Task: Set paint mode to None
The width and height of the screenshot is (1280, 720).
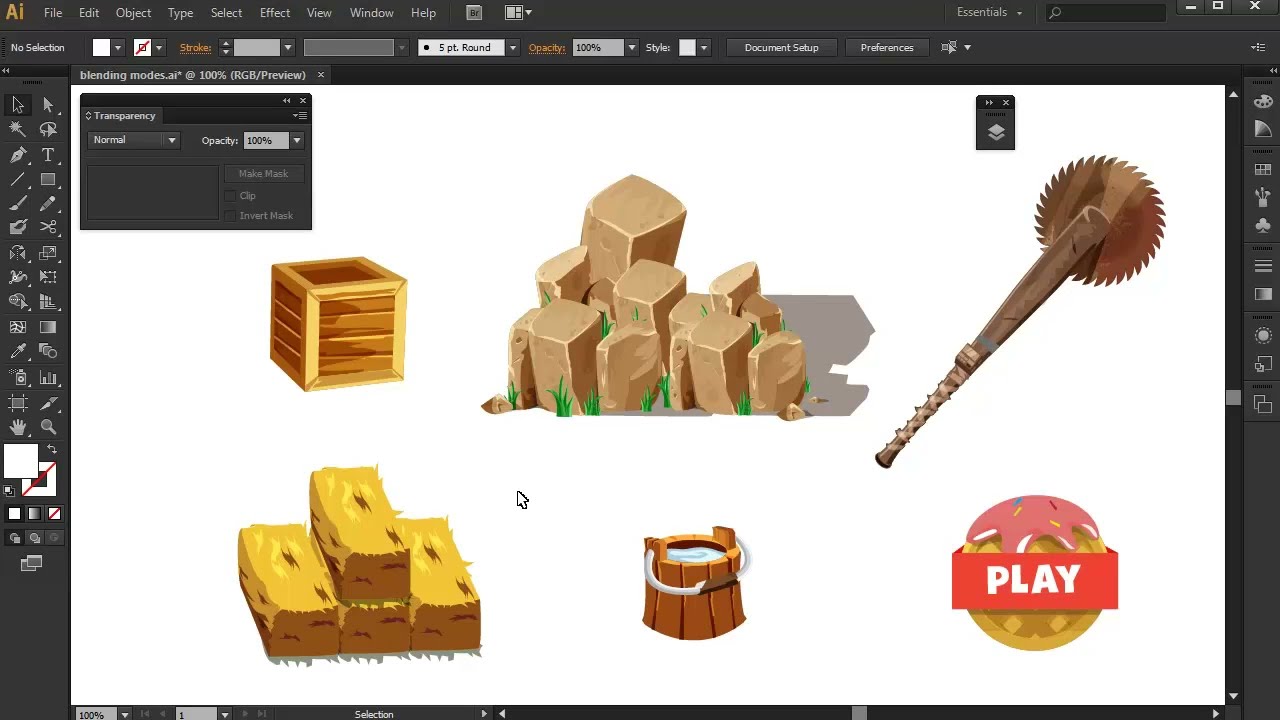Action: point(54,514)
